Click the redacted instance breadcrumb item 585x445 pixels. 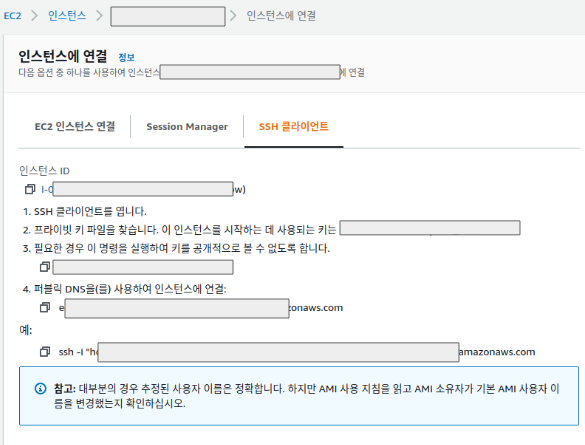(x=168, y=16)
